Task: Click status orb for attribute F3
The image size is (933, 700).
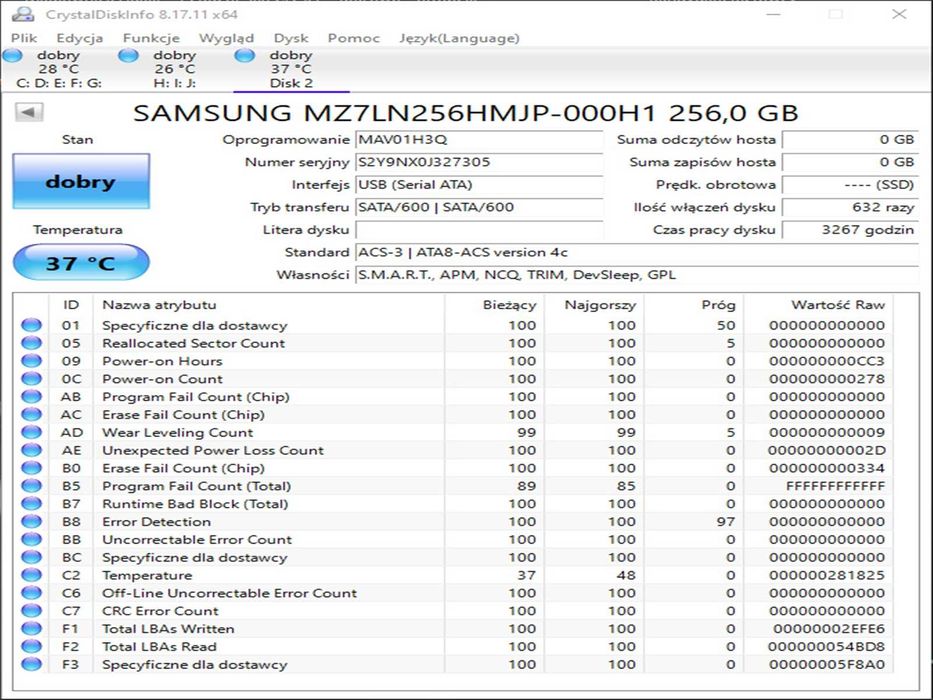Action: point(32,664)
